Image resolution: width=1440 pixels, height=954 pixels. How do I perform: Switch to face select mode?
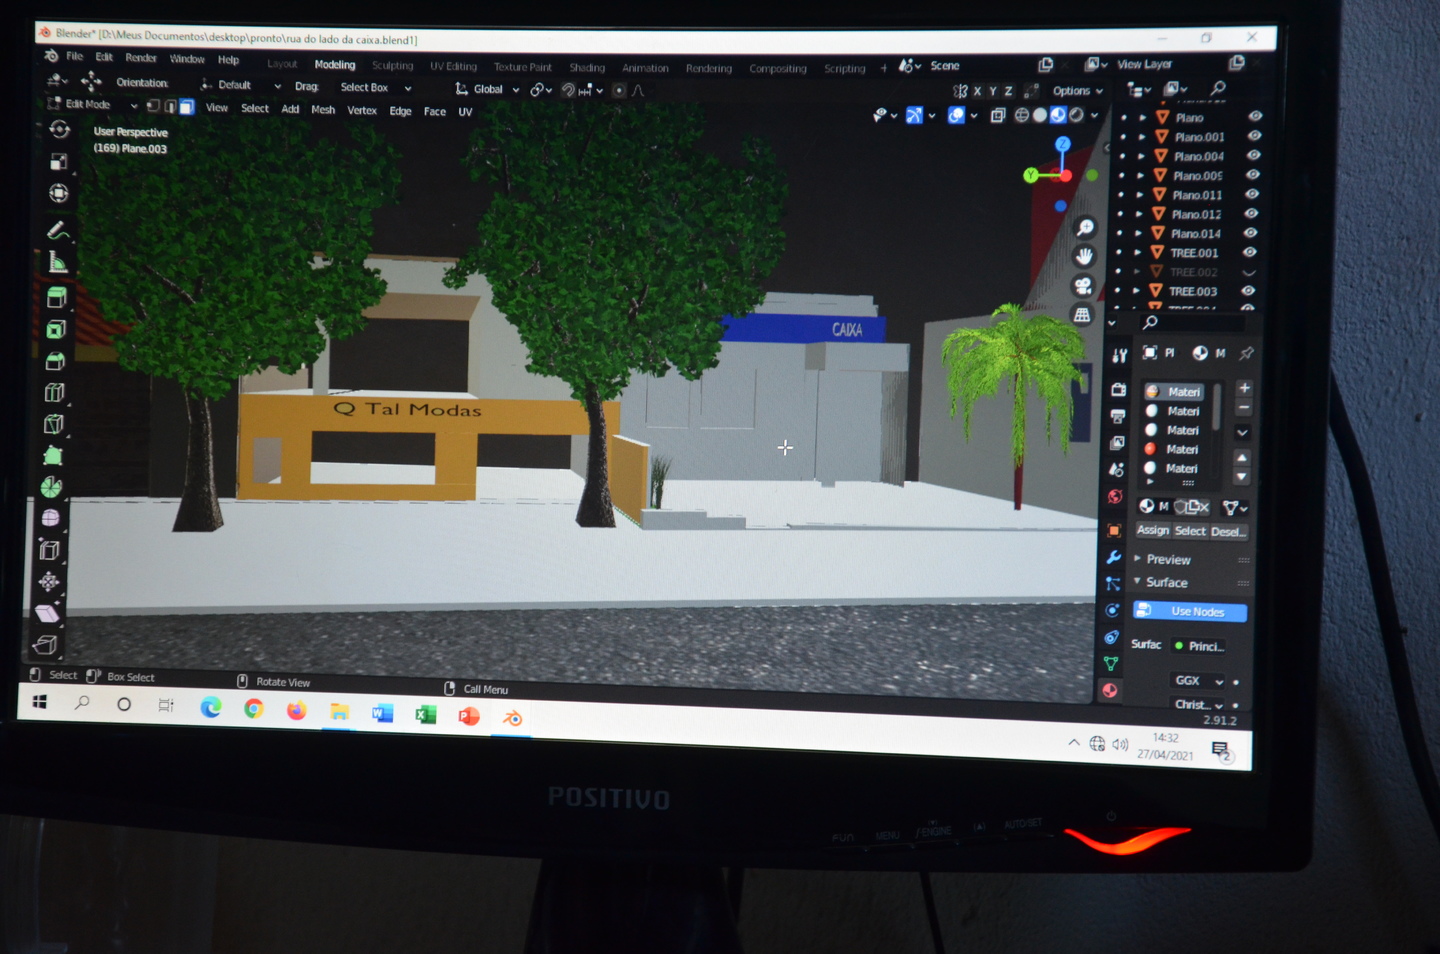point(186,106)
